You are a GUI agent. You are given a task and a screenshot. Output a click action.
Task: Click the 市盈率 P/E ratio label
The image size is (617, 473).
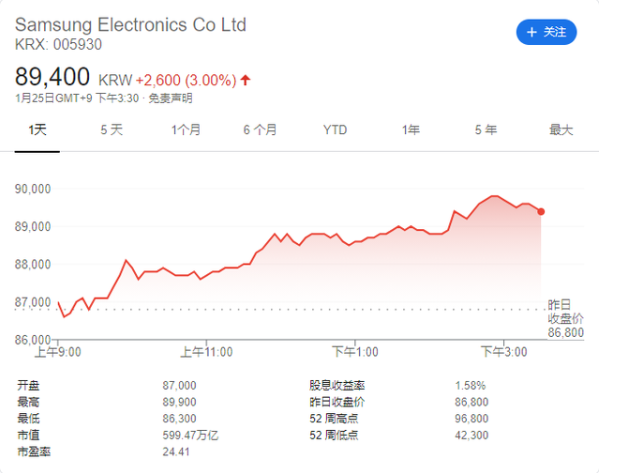33,453
